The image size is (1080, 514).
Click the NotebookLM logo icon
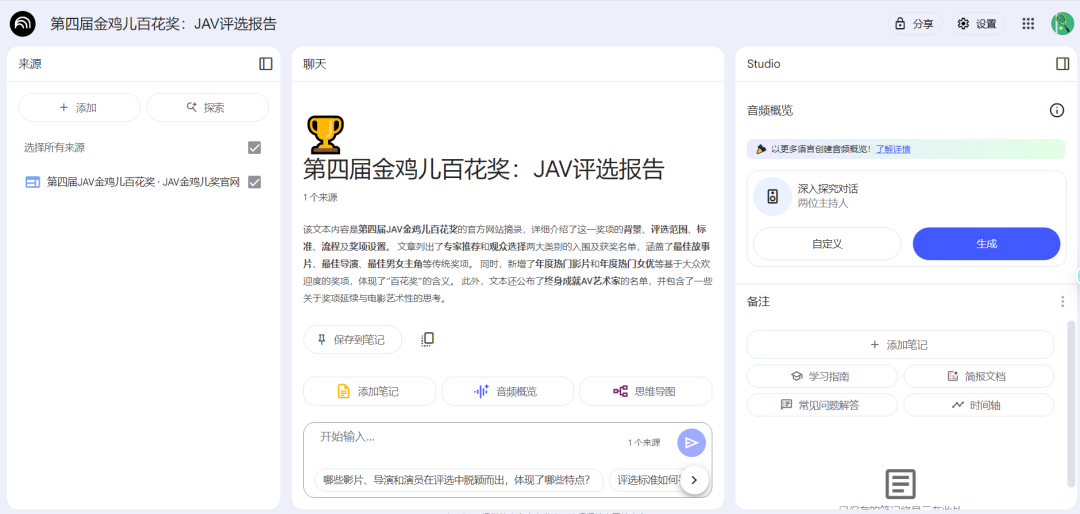click(x=23, y=23)
